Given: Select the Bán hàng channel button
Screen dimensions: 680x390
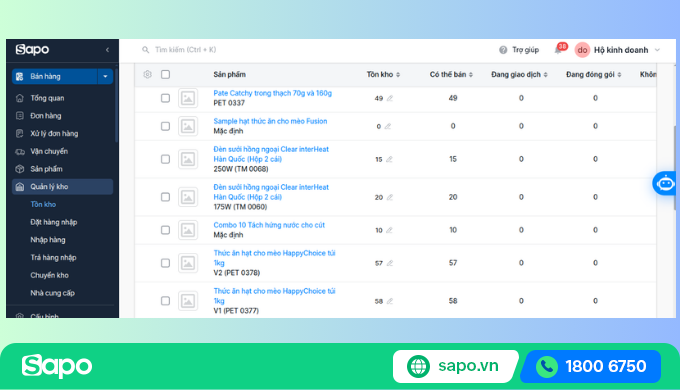Looking at the screenshot, I should pos(55,76).
